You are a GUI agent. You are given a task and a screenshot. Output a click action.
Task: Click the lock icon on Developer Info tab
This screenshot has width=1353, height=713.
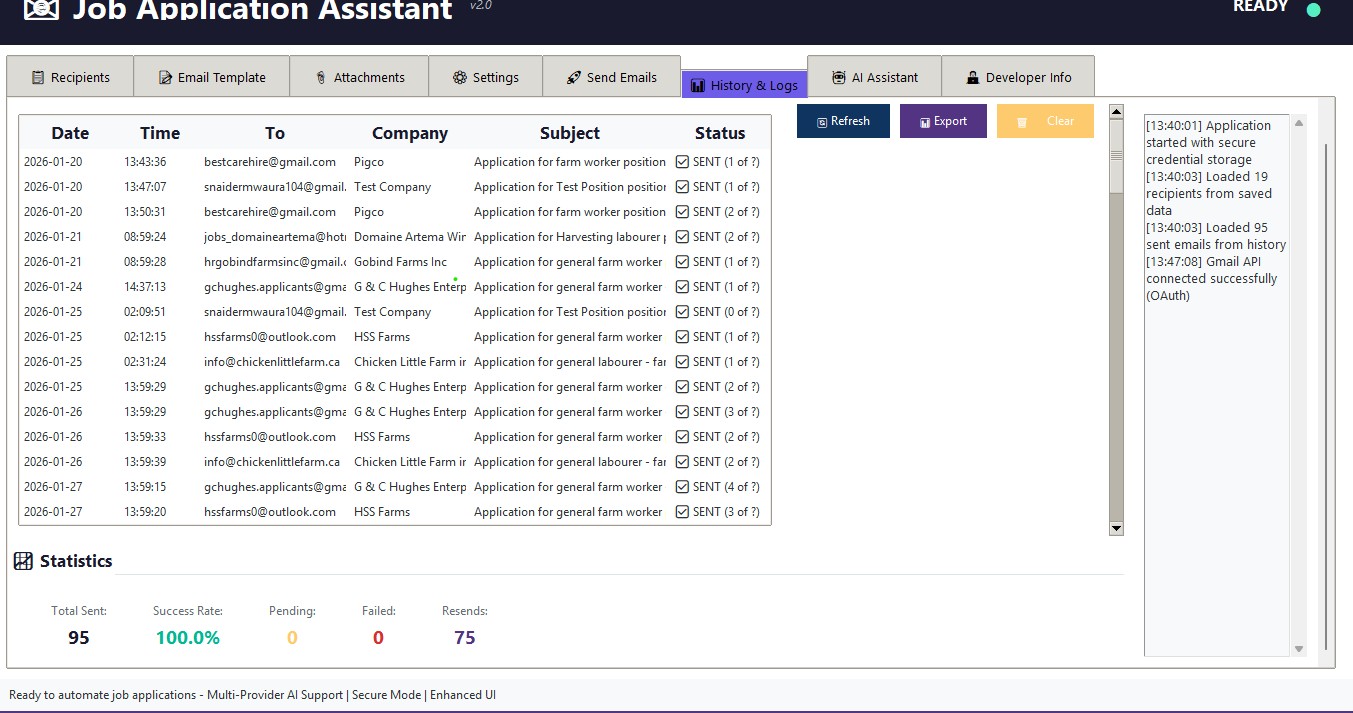pyautogui.click(x=971, y=76)
